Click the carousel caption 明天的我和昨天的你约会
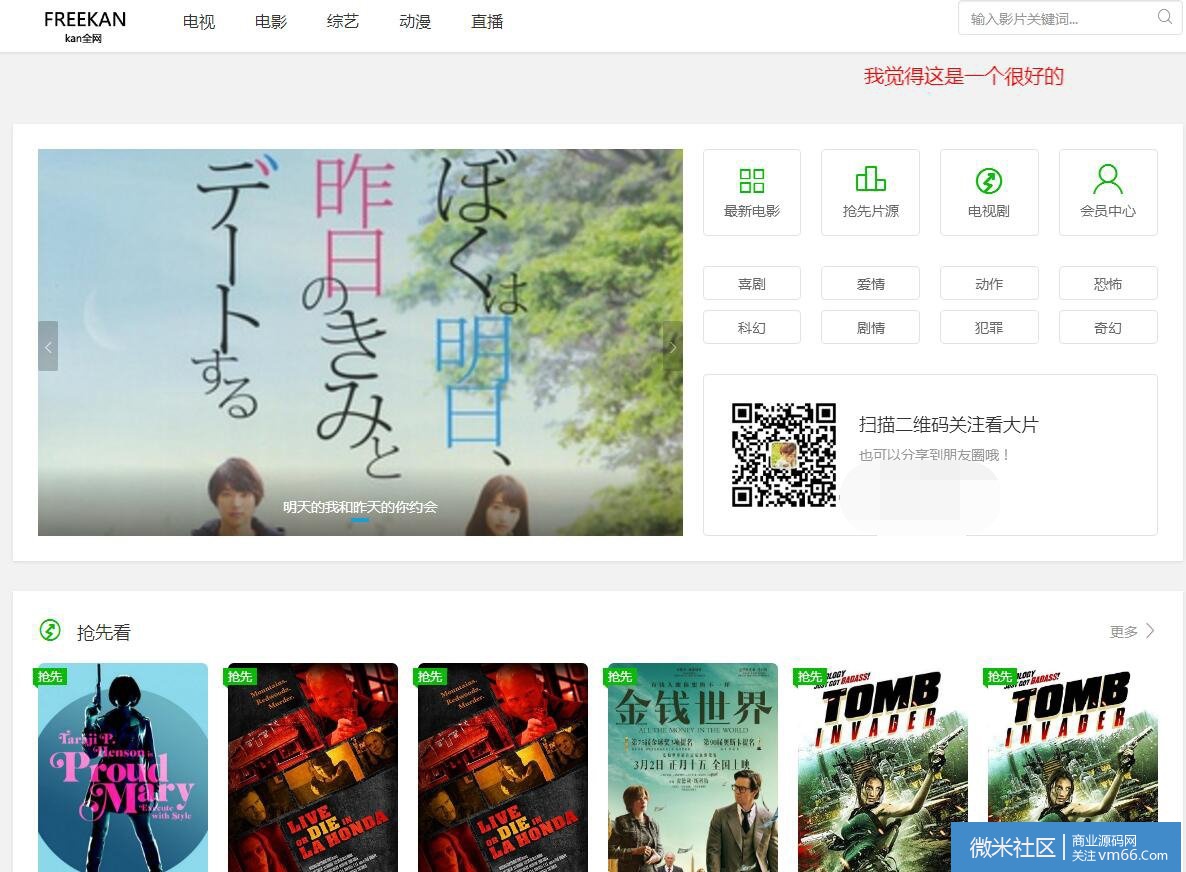The height and width of the screenshot is (872, 1186). tap(360, 507)
